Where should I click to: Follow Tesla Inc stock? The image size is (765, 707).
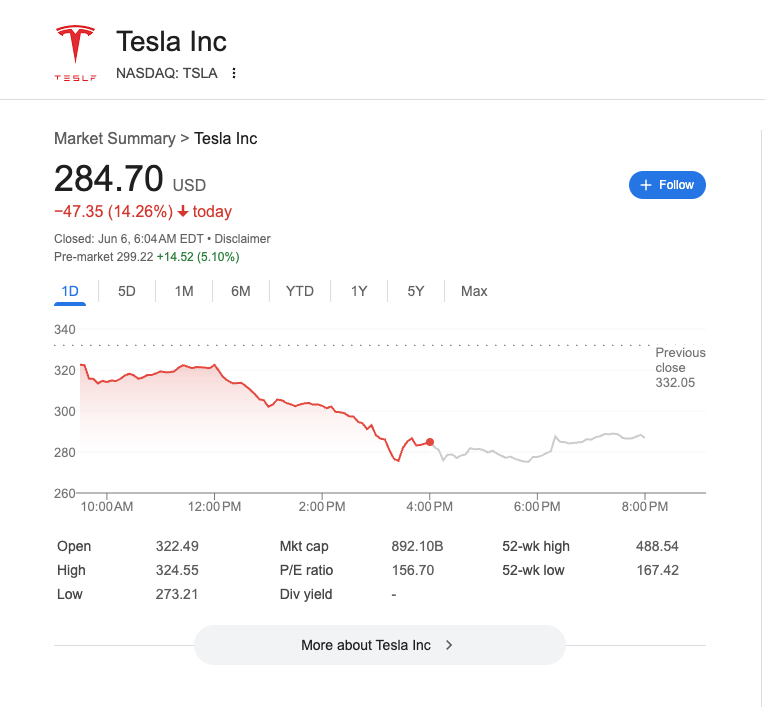point(667,185)
